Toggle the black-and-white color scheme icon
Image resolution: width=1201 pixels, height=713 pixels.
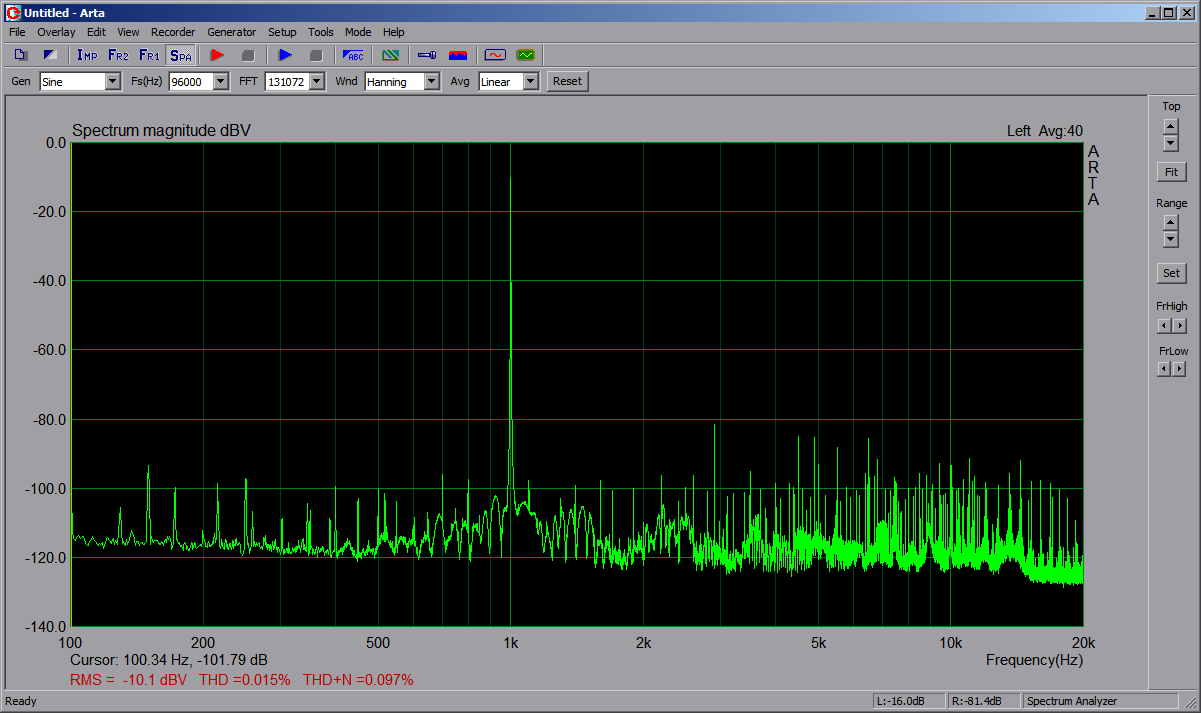click(50, 55)
